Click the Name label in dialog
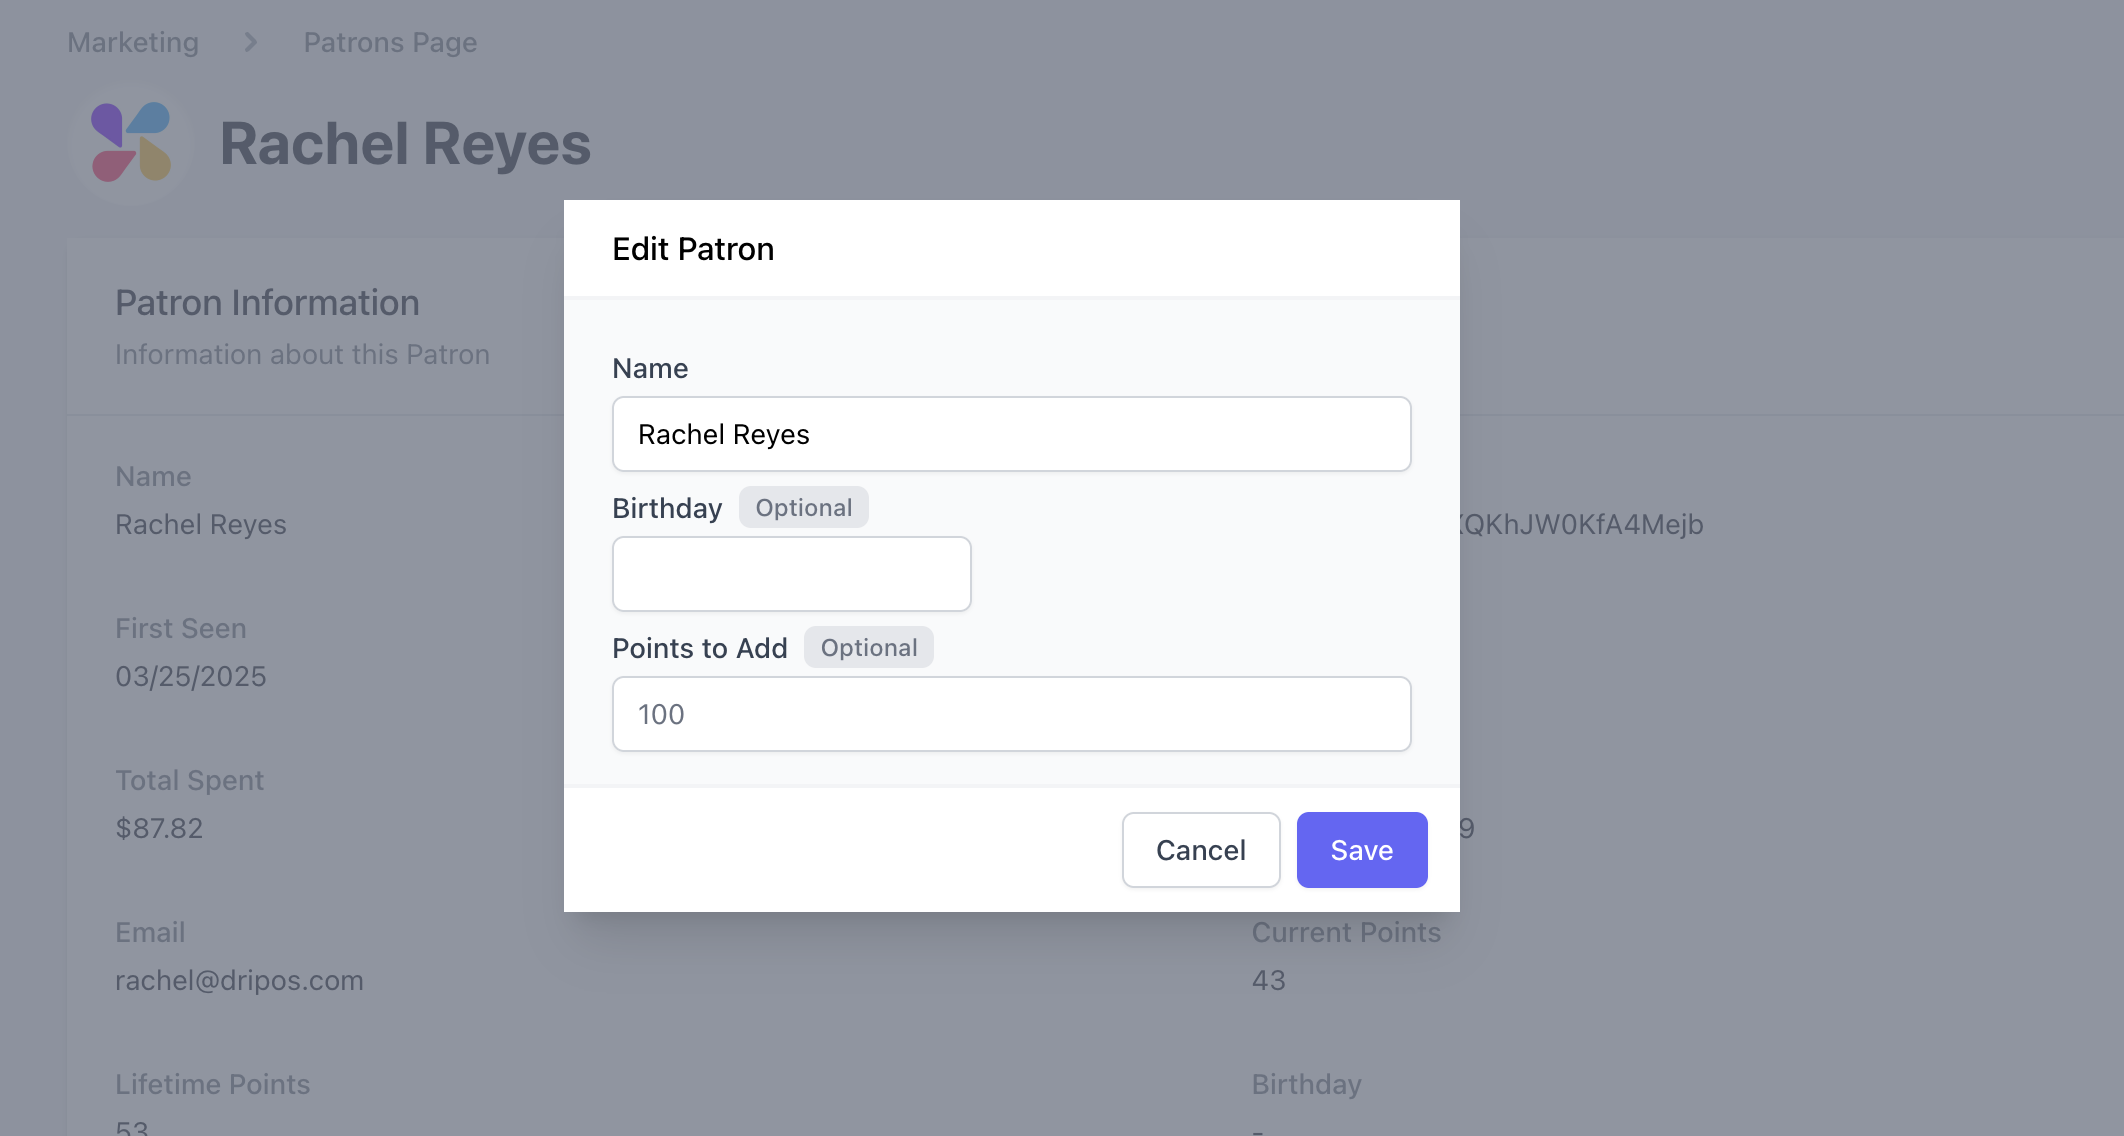This screenshot has height=1136, width=2124. [x=650, y=368]
